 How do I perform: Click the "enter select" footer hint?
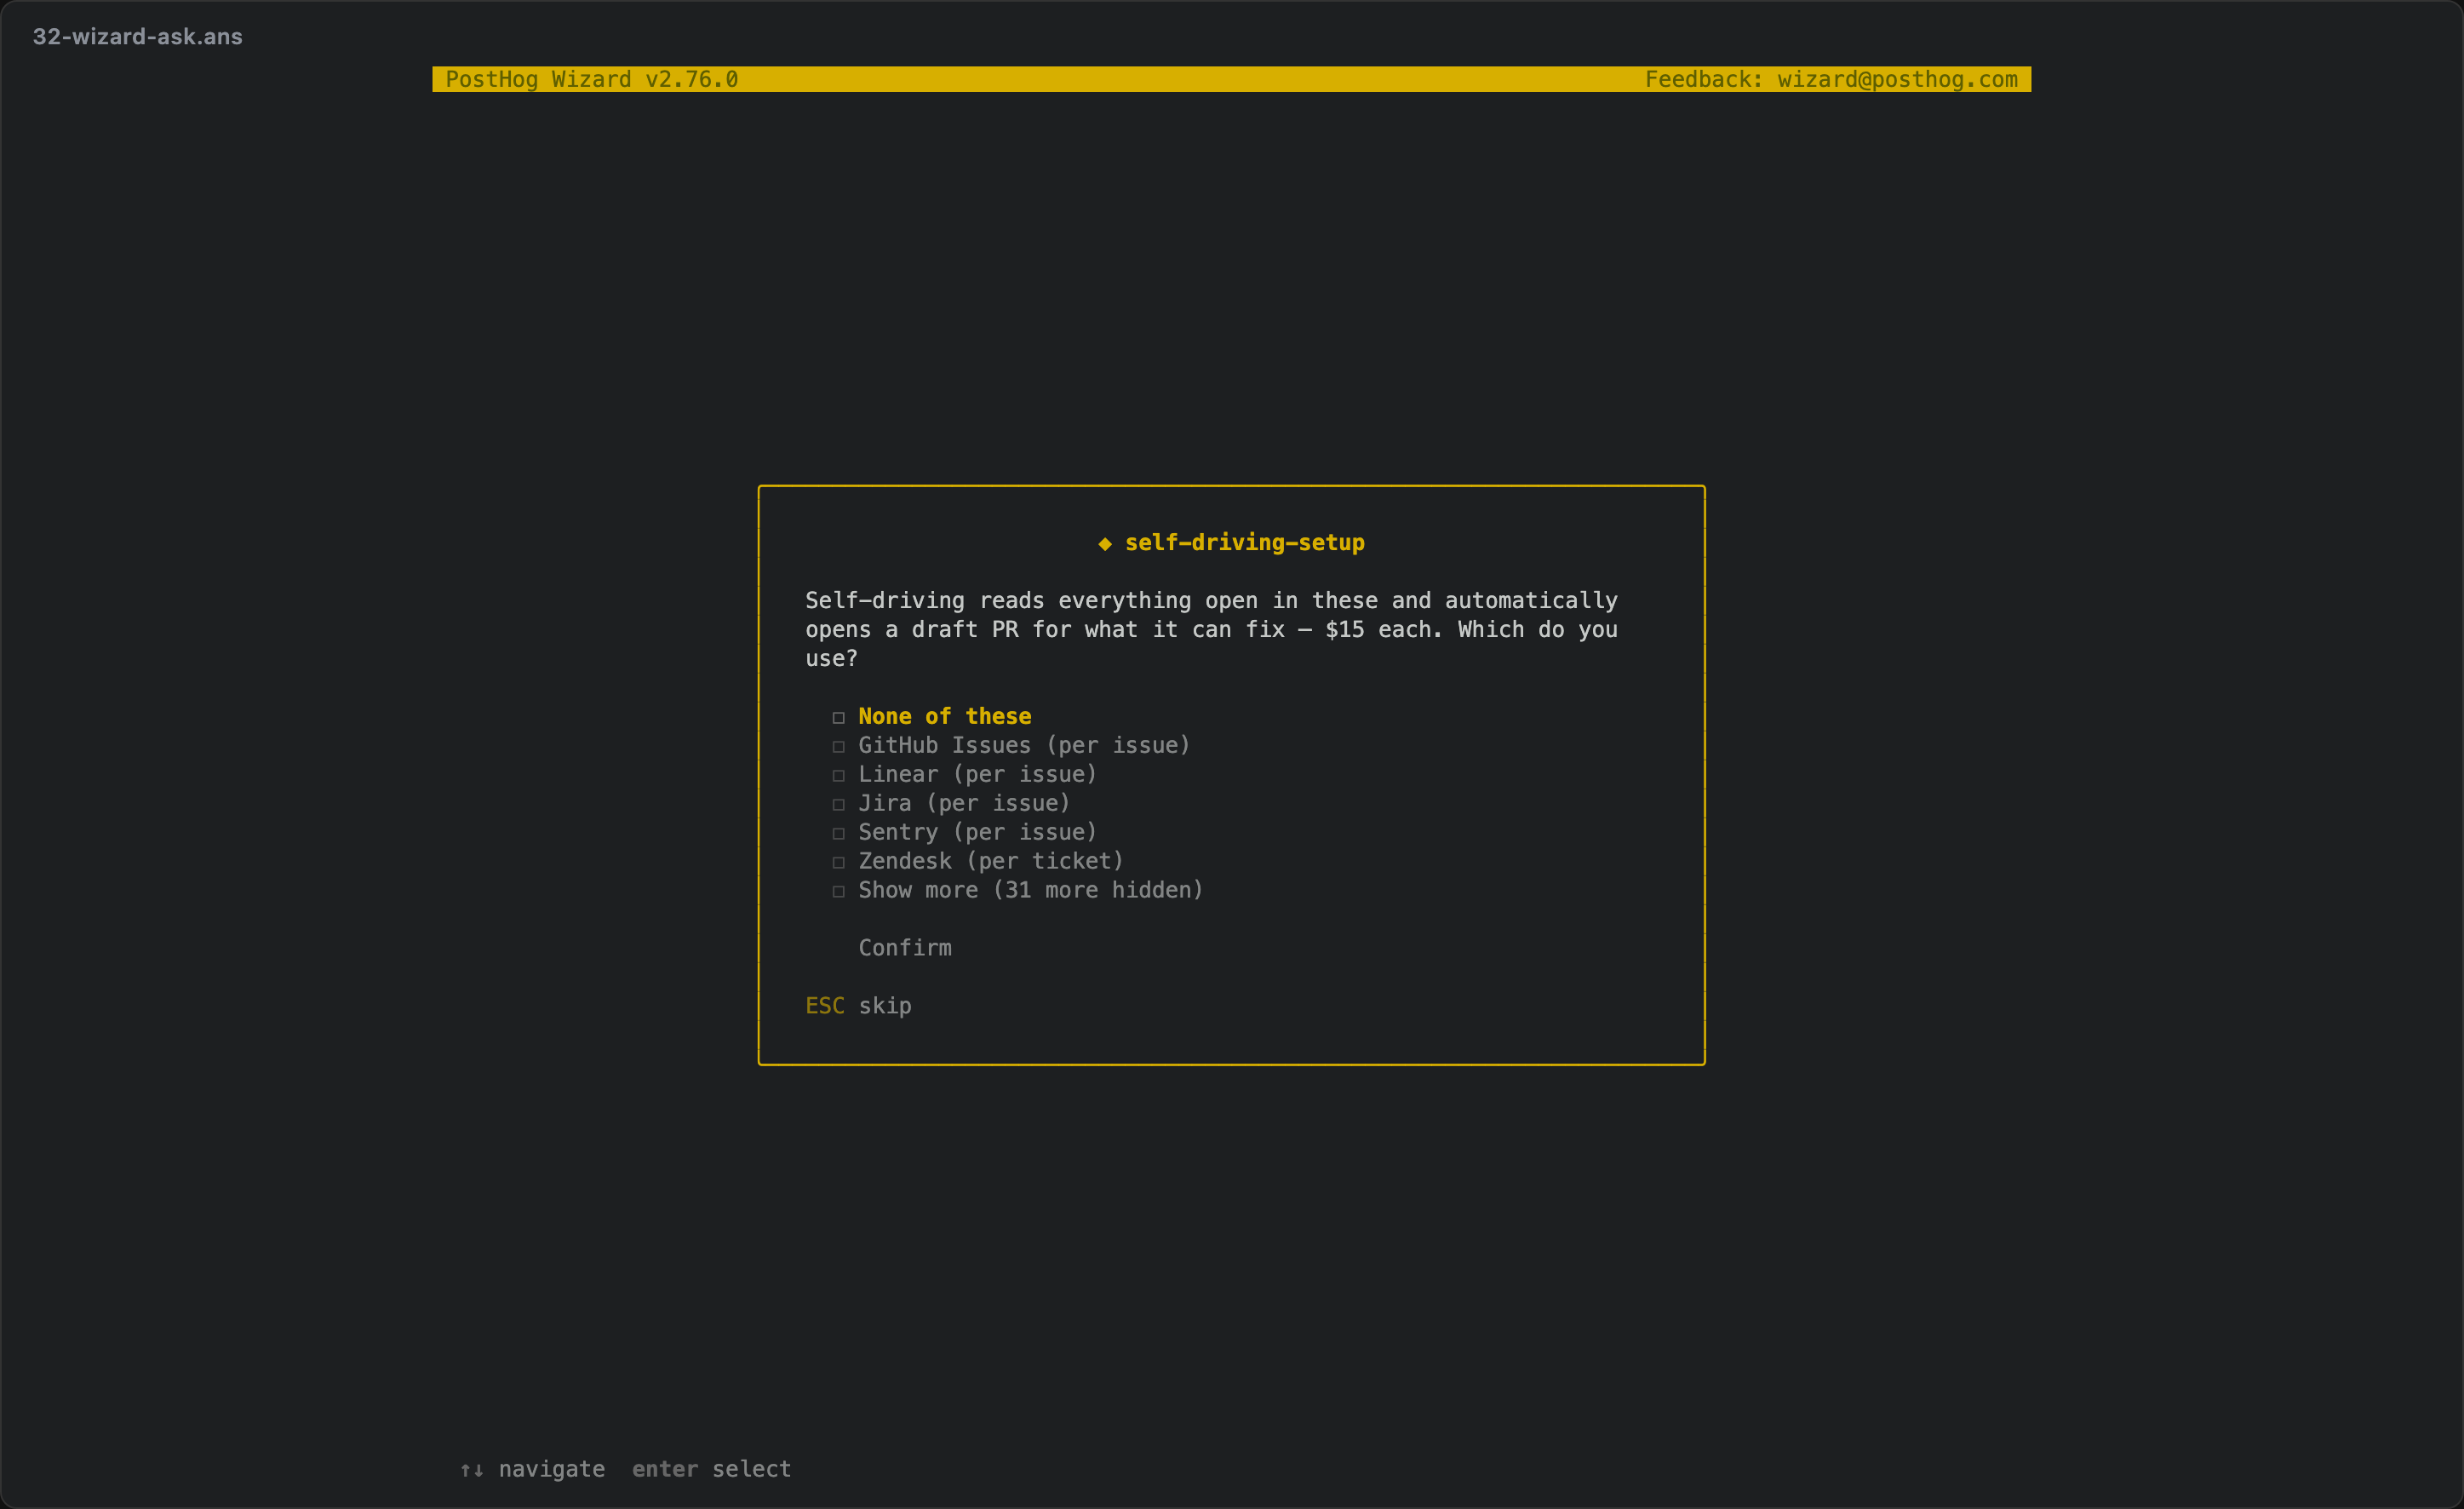pyautogui.click(x=711, y=1469)
